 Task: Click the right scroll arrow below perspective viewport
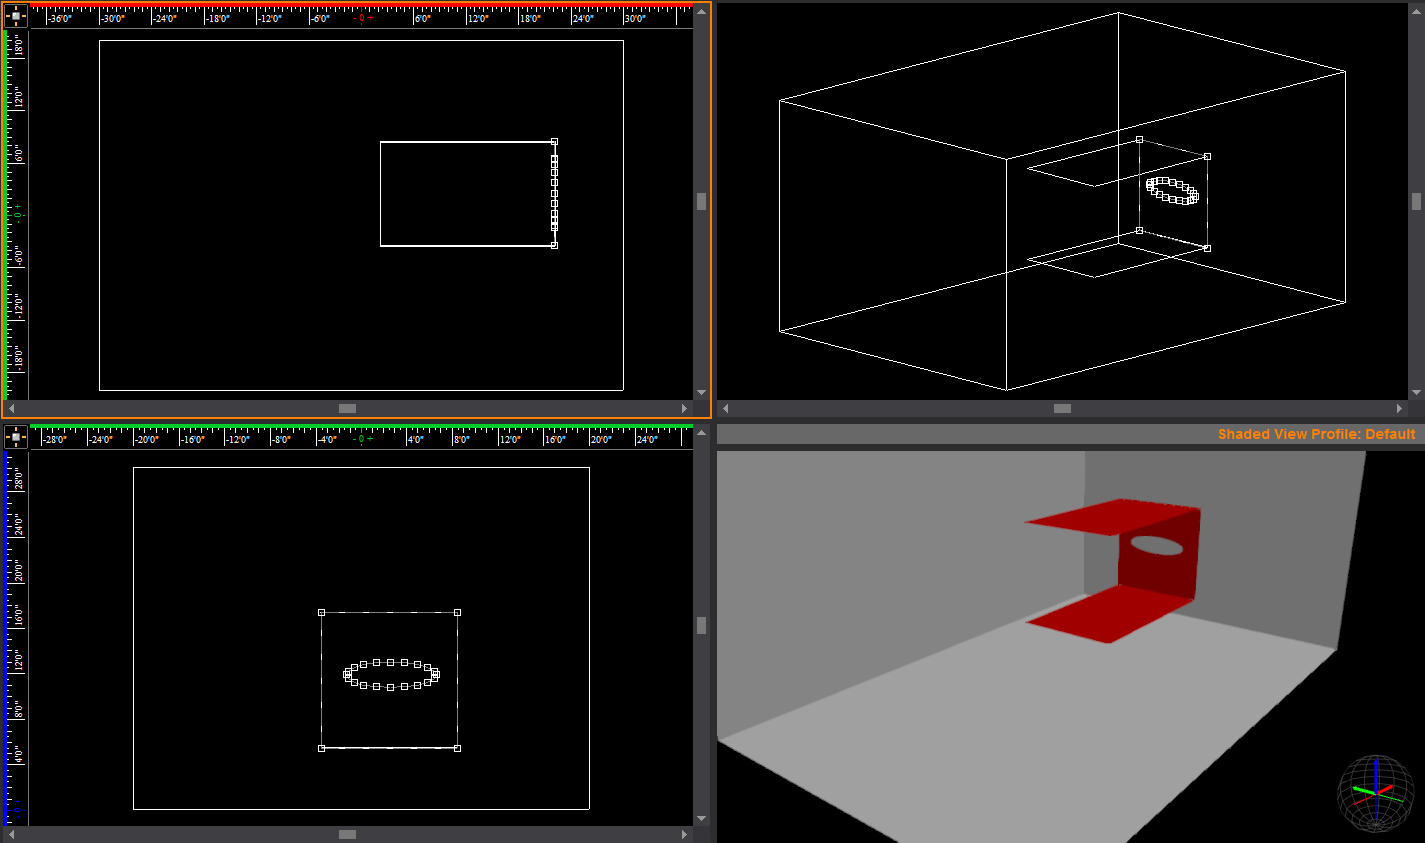coord(1399,408)
